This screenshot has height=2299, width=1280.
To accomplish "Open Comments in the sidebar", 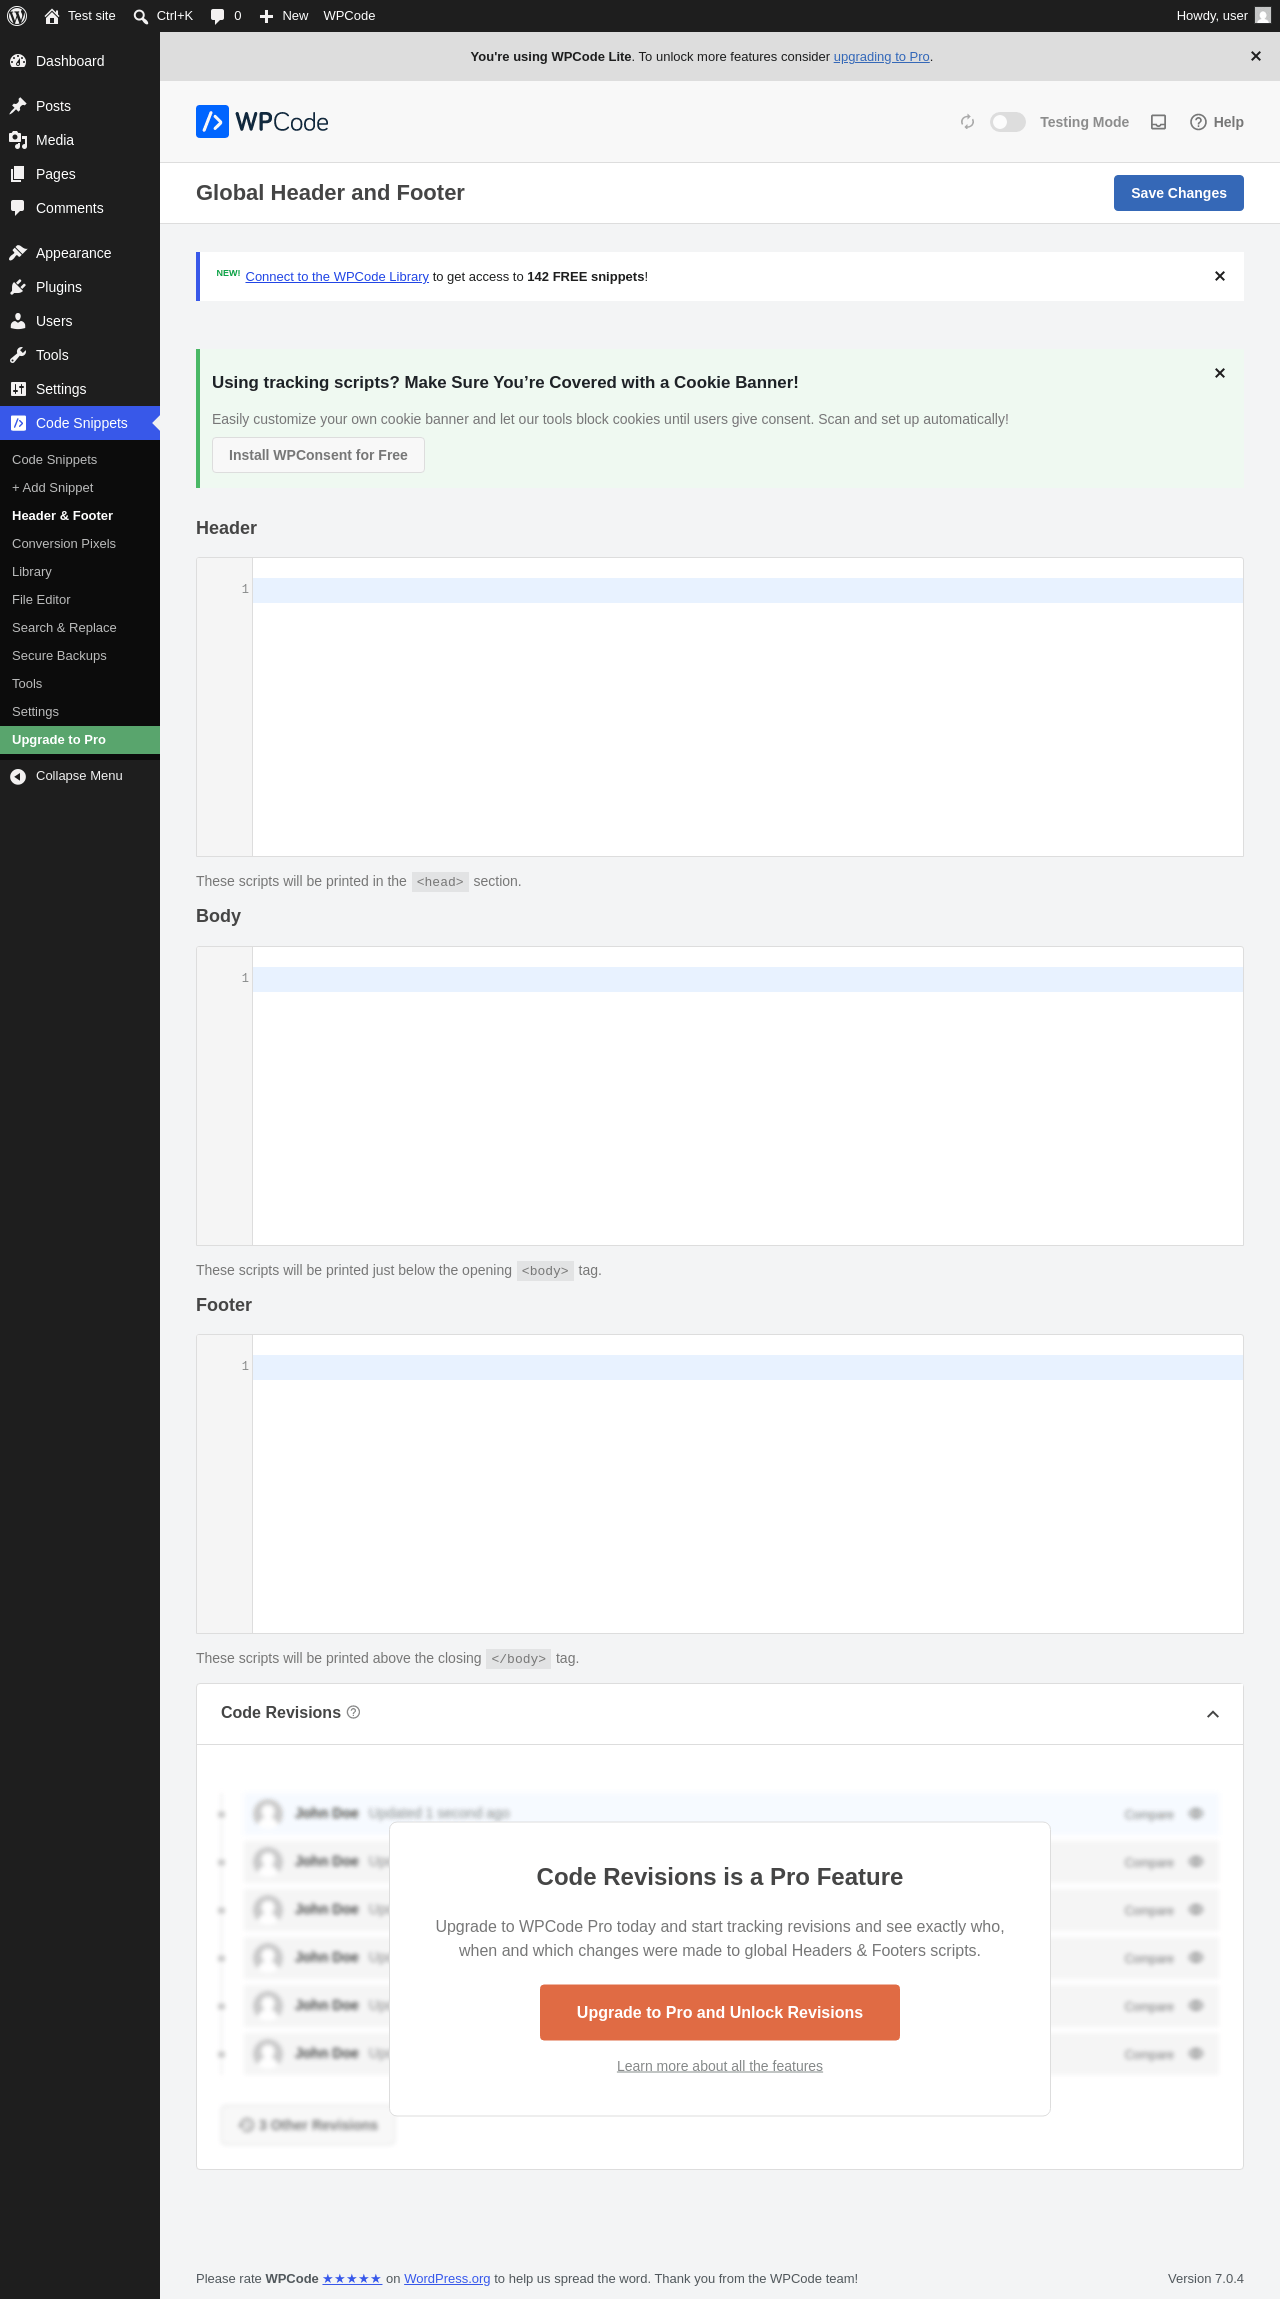I will pyautogui.click(x=80, y=208).
